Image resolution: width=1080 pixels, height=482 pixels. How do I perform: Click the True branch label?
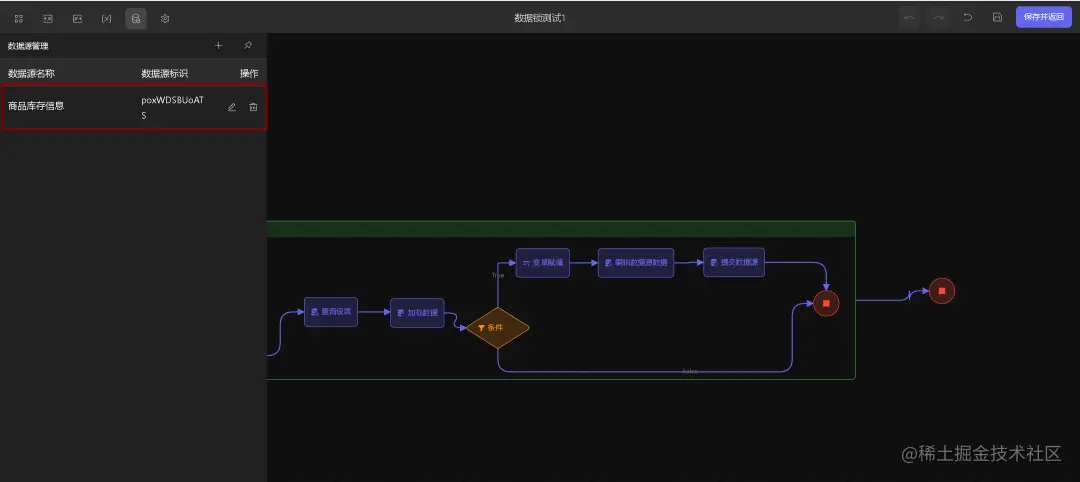(x=497, y=275)
